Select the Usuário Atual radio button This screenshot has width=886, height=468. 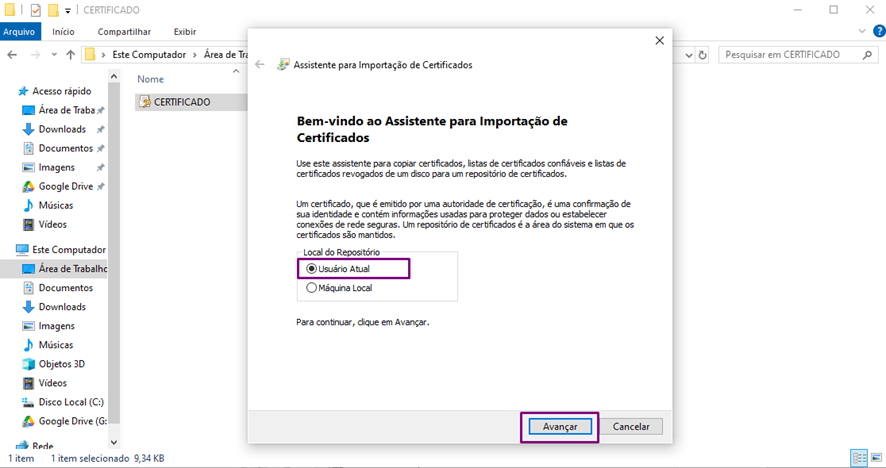[311, 268]
